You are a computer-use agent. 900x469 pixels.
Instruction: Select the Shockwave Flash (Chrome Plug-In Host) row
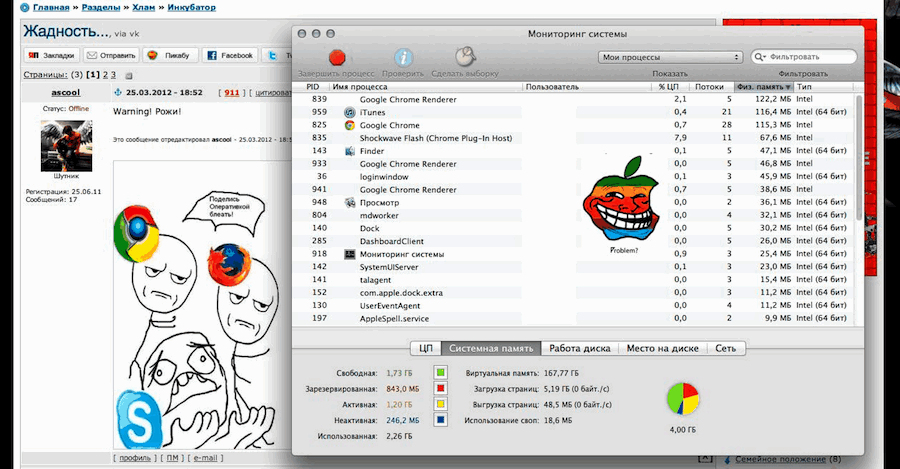coord(574,138)
